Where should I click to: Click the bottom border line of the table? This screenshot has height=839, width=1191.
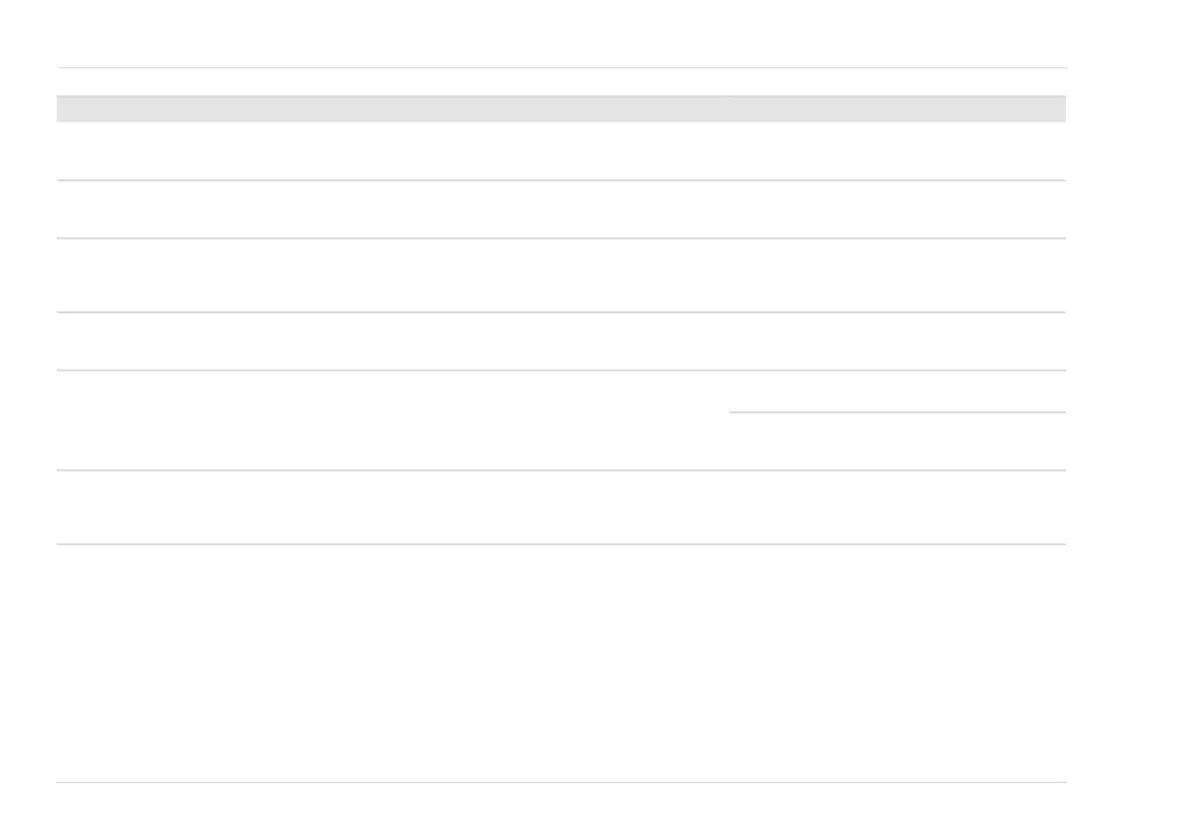click(560, 782)
